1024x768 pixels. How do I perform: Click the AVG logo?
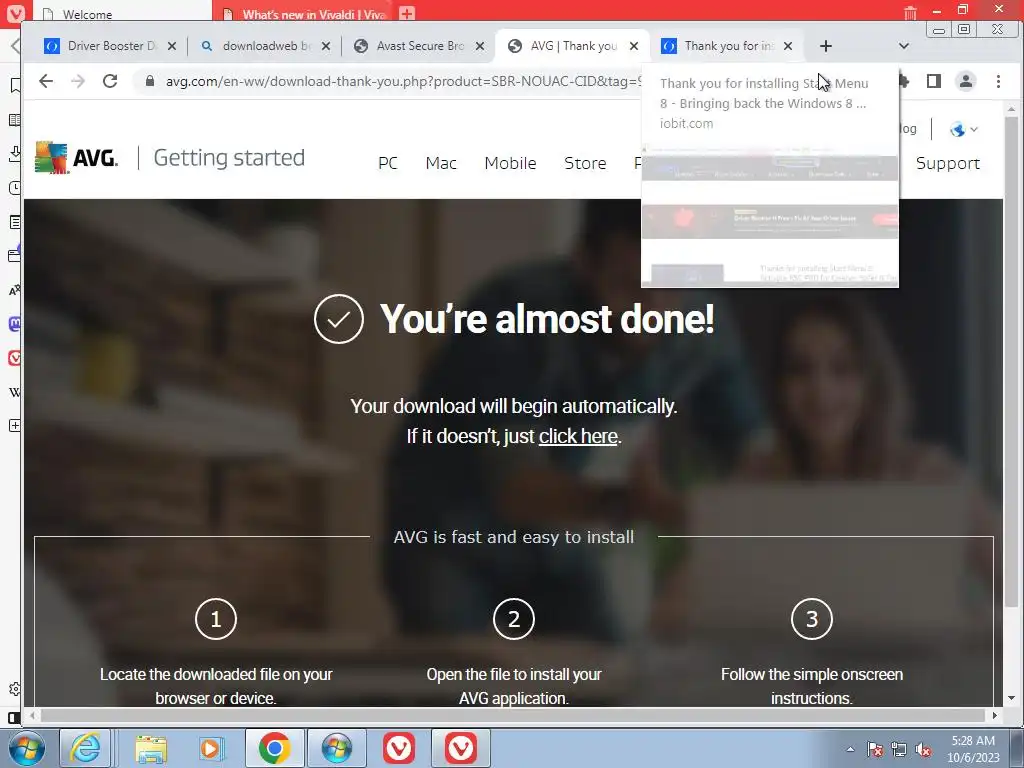click(76, 157)
